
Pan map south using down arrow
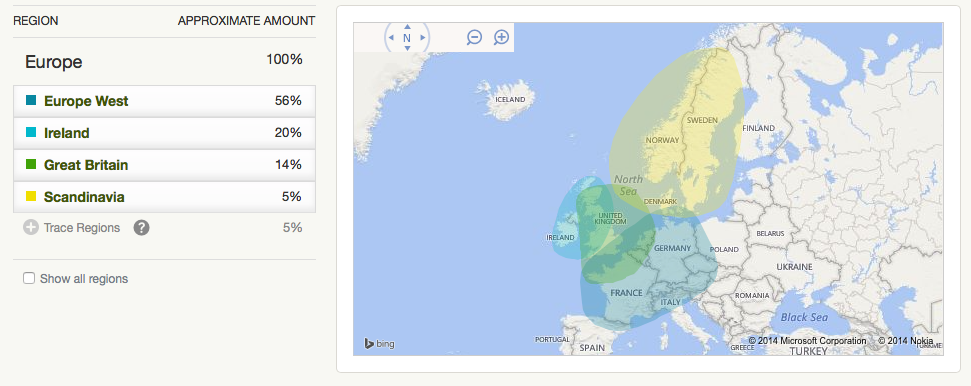pos(407,48)
